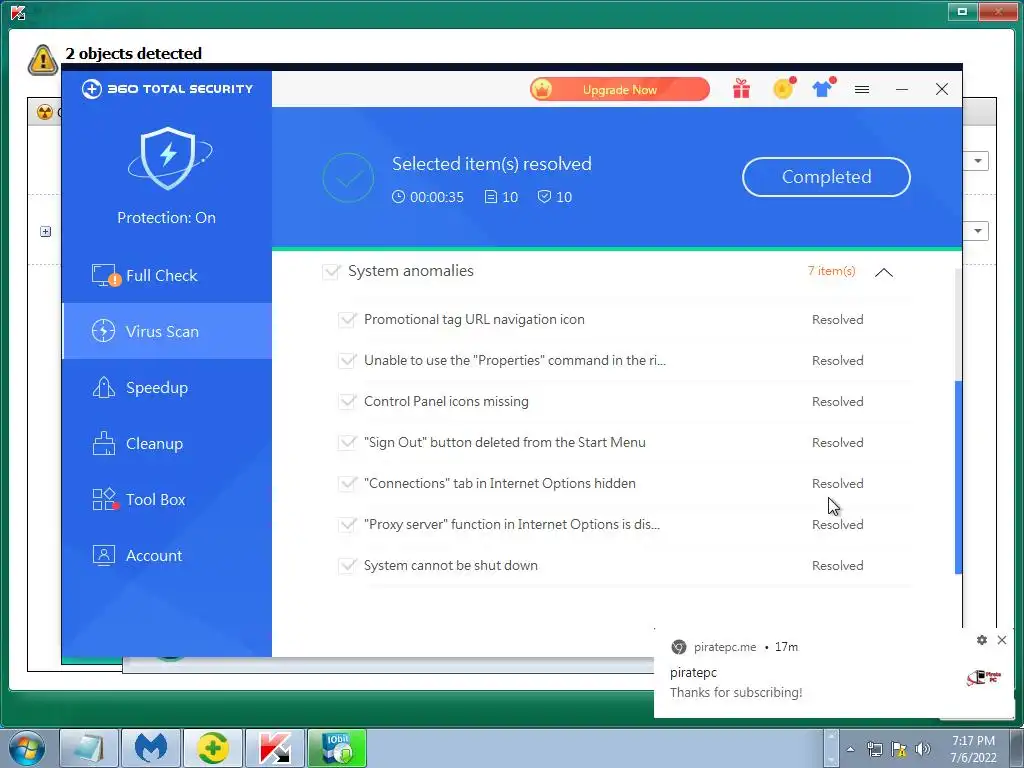Toggle the "Properties" command item checkbox
This screenshot has width=1024, height=768.
(x=347, y=360)
